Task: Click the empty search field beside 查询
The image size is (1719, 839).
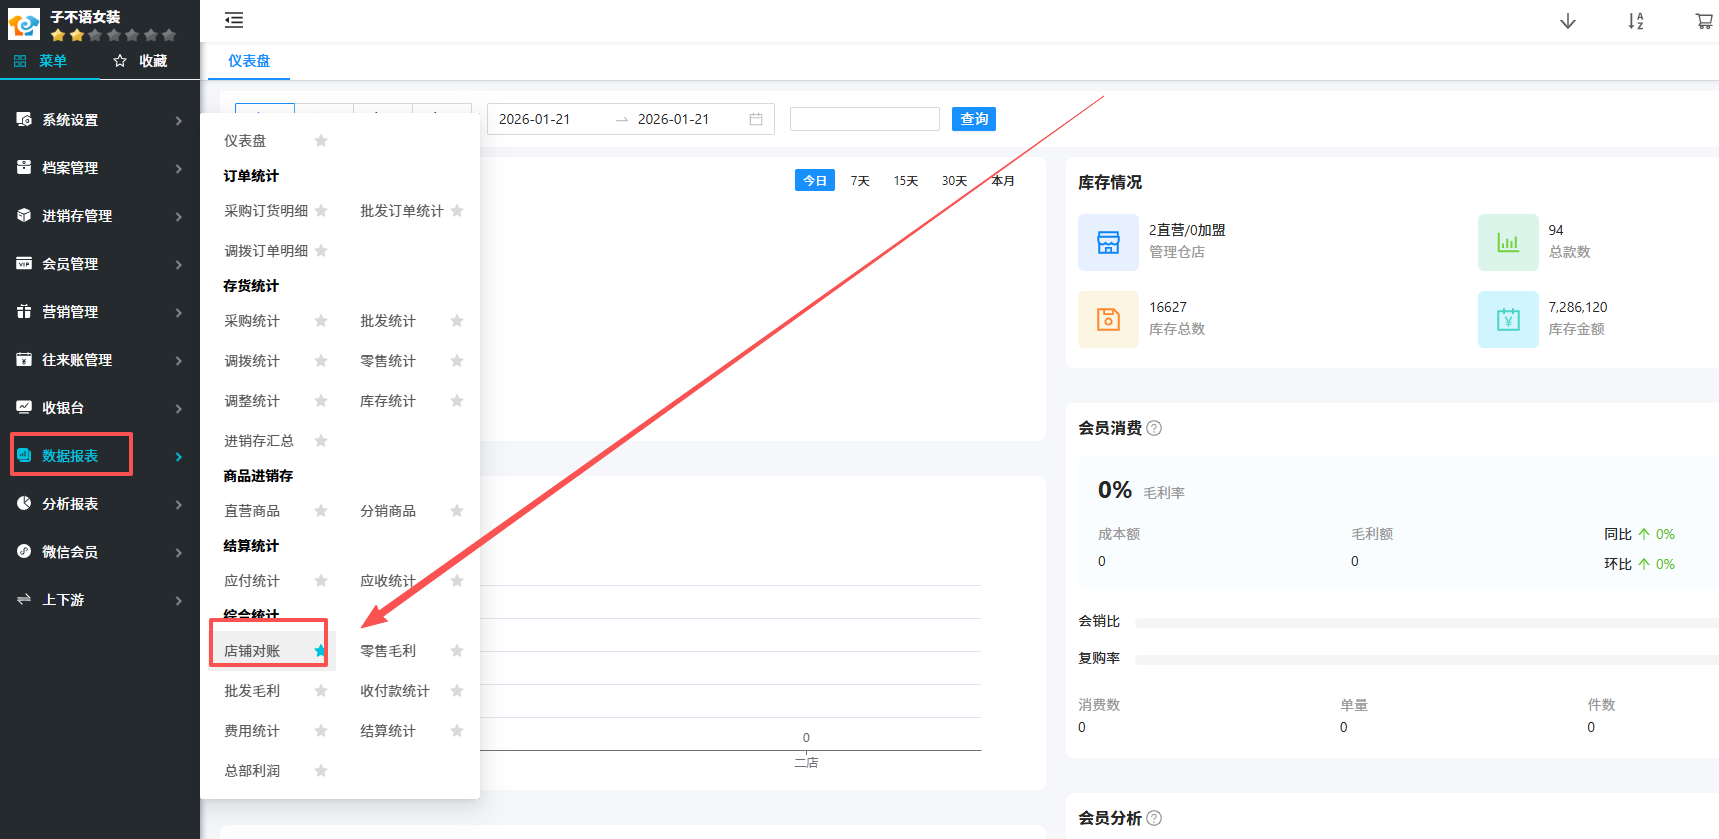Action: (864, 119)
